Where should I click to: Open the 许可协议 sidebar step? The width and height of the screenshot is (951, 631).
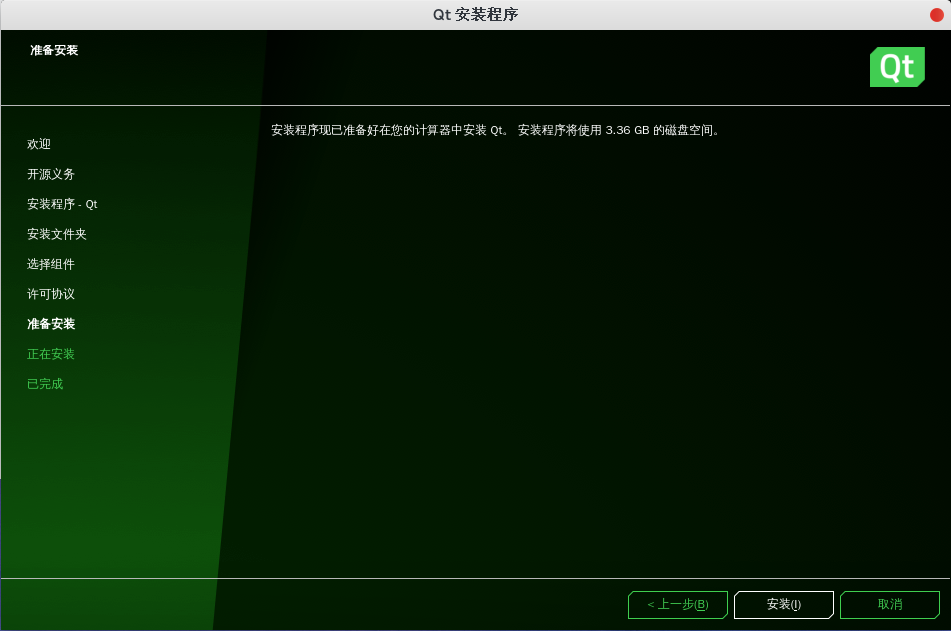51,294
